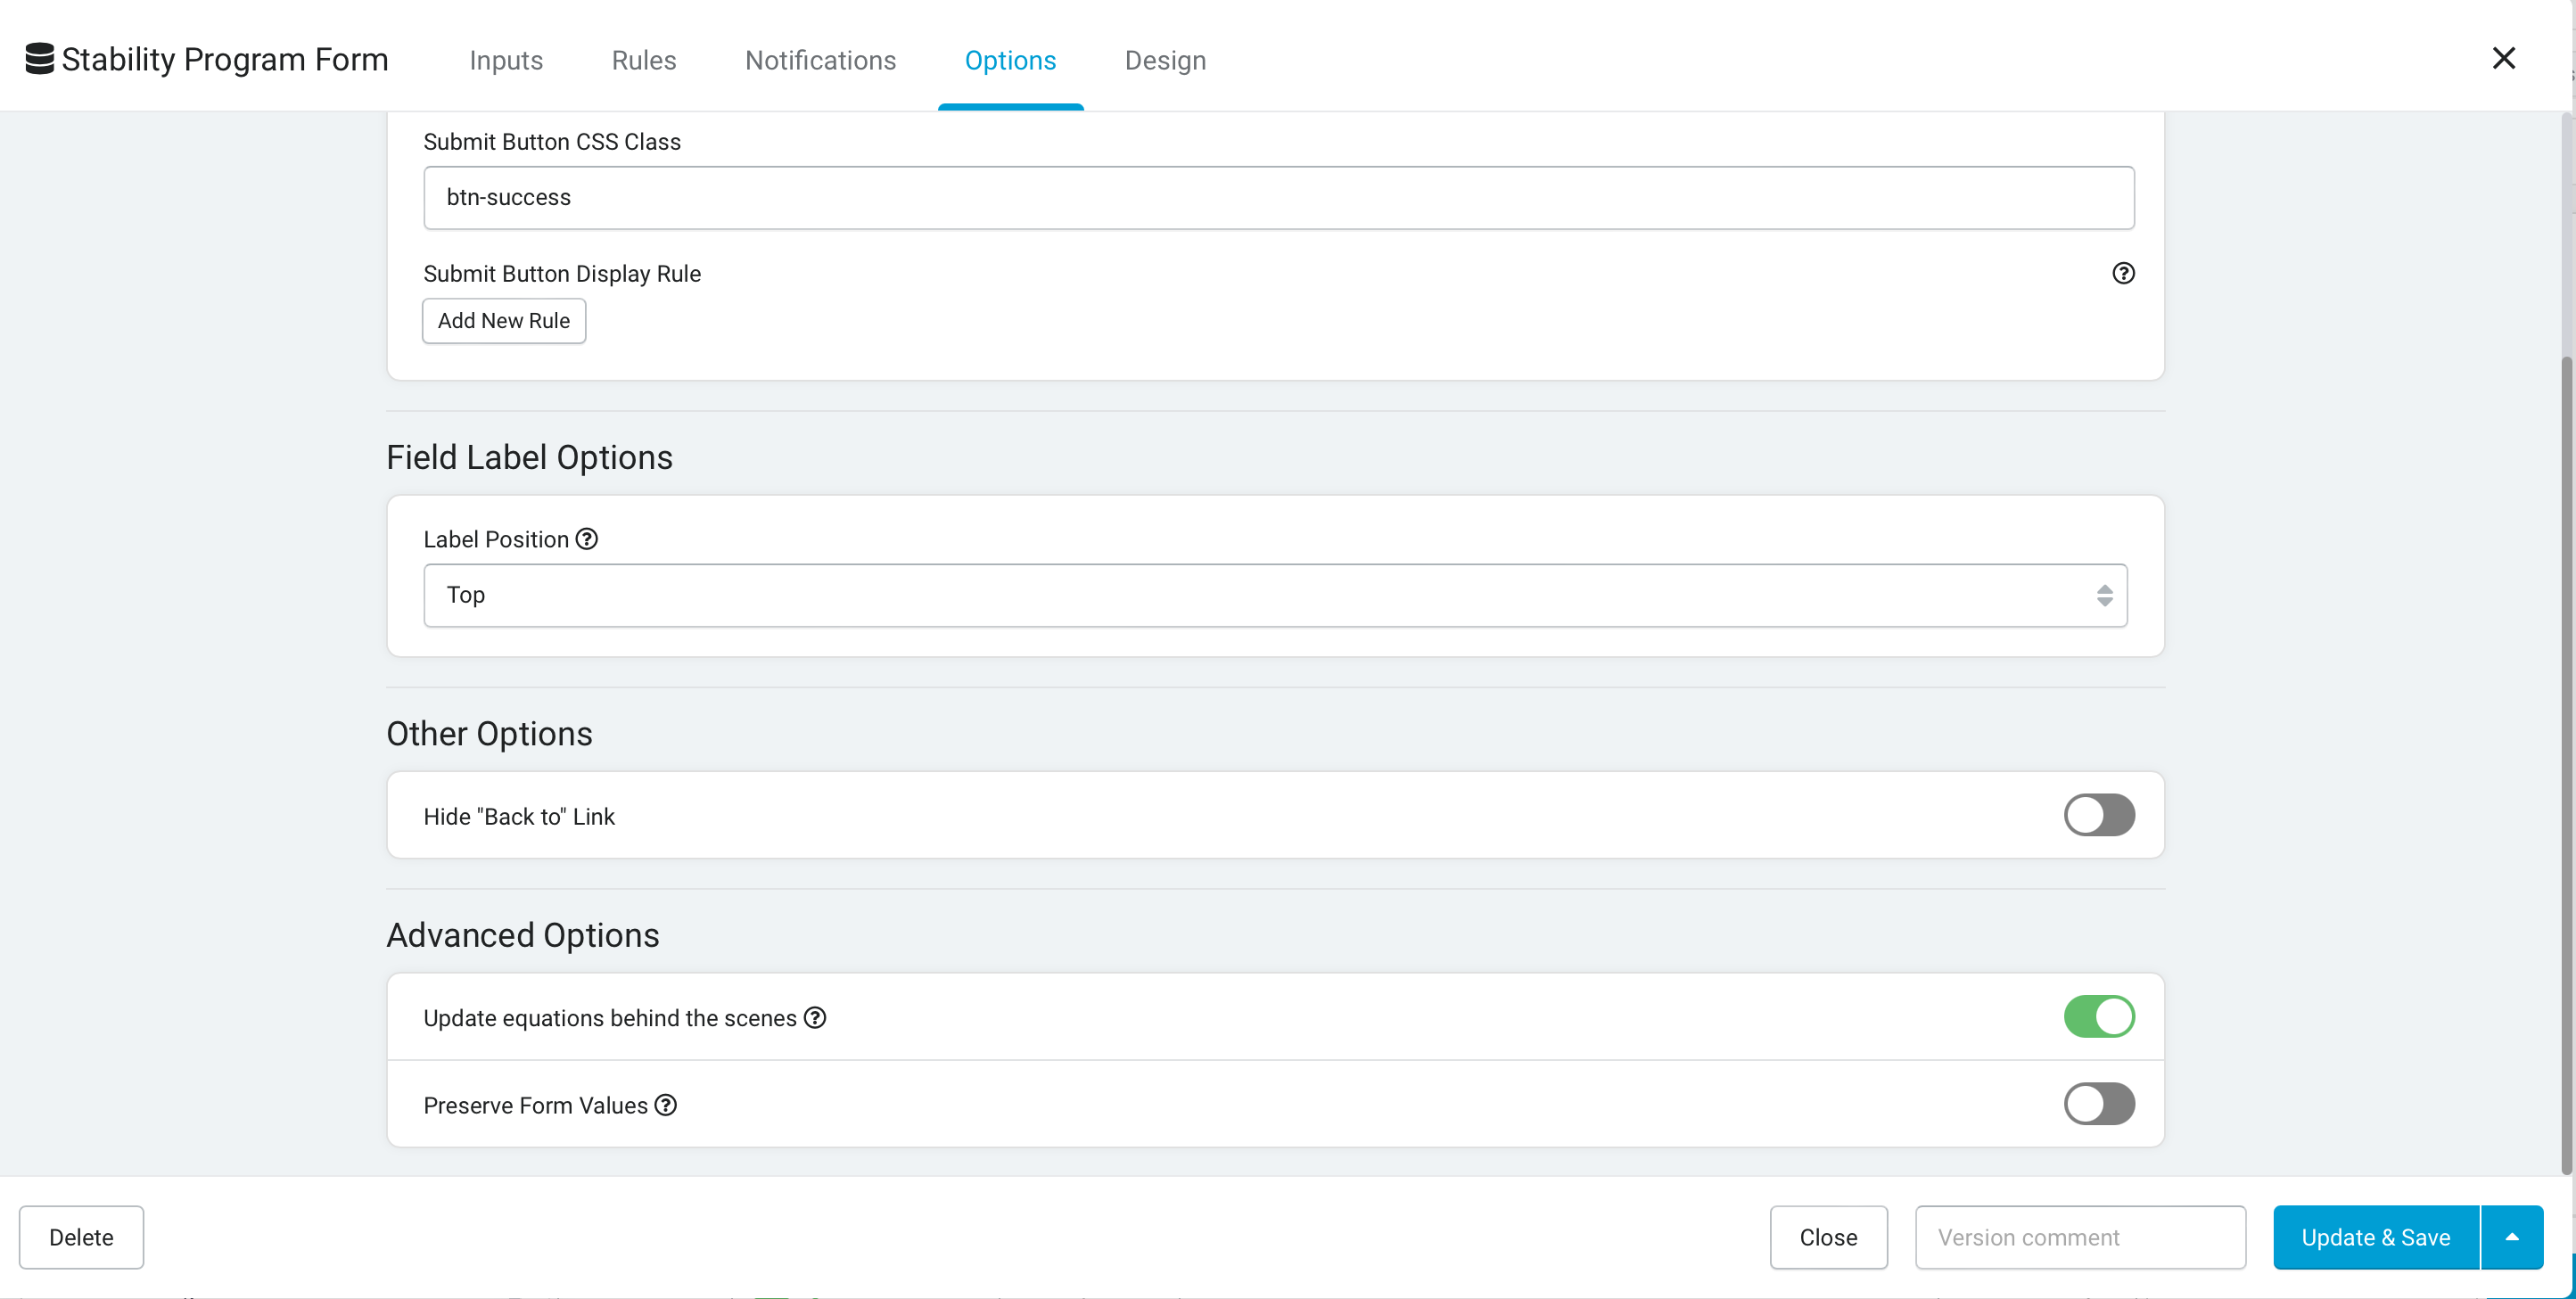Enable the Hide "Back to" Link toggle
This screenshot has height=1299, width=2576.
2099,815
